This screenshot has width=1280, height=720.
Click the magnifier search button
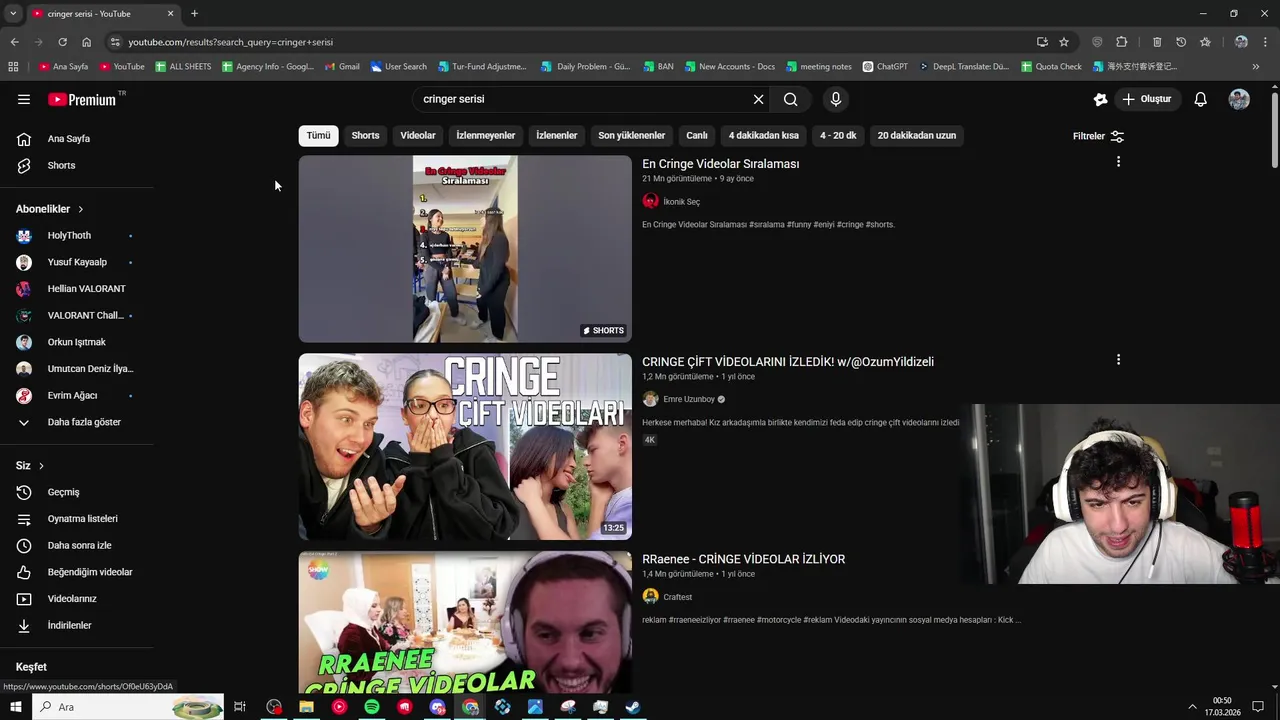coord(790,99)
